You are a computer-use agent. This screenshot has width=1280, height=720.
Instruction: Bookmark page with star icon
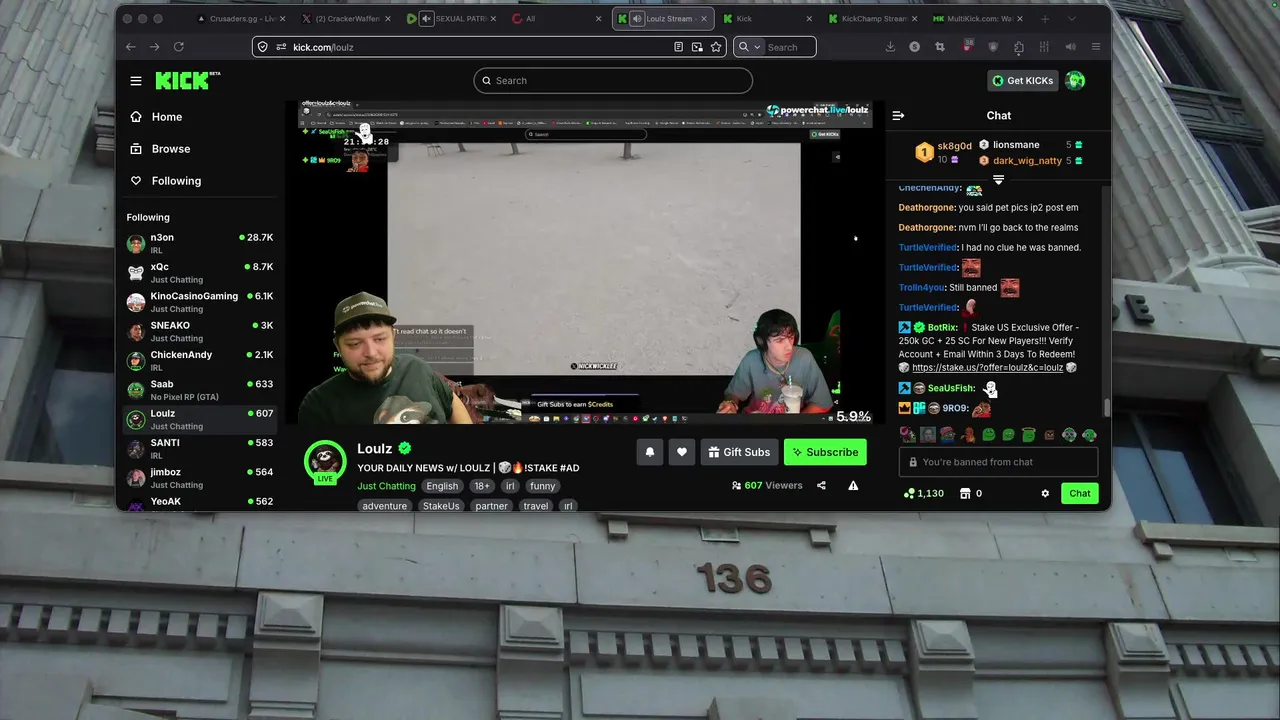click(716, 47)
